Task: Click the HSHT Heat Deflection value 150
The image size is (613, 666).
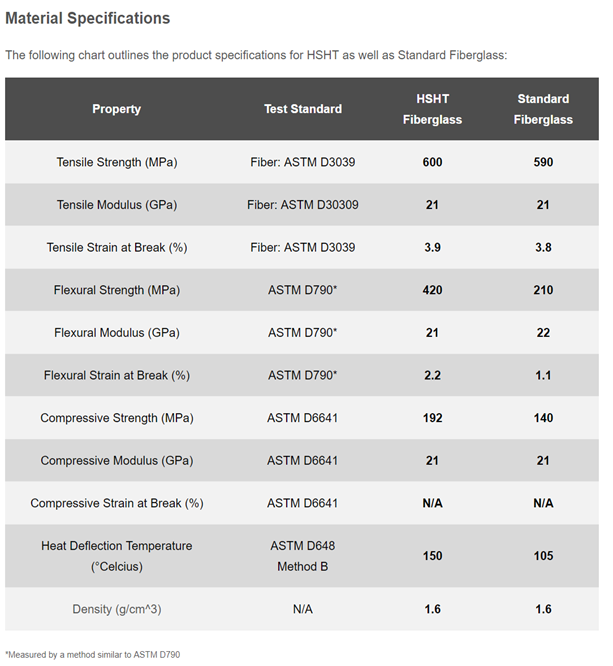Action: [432, 556]
